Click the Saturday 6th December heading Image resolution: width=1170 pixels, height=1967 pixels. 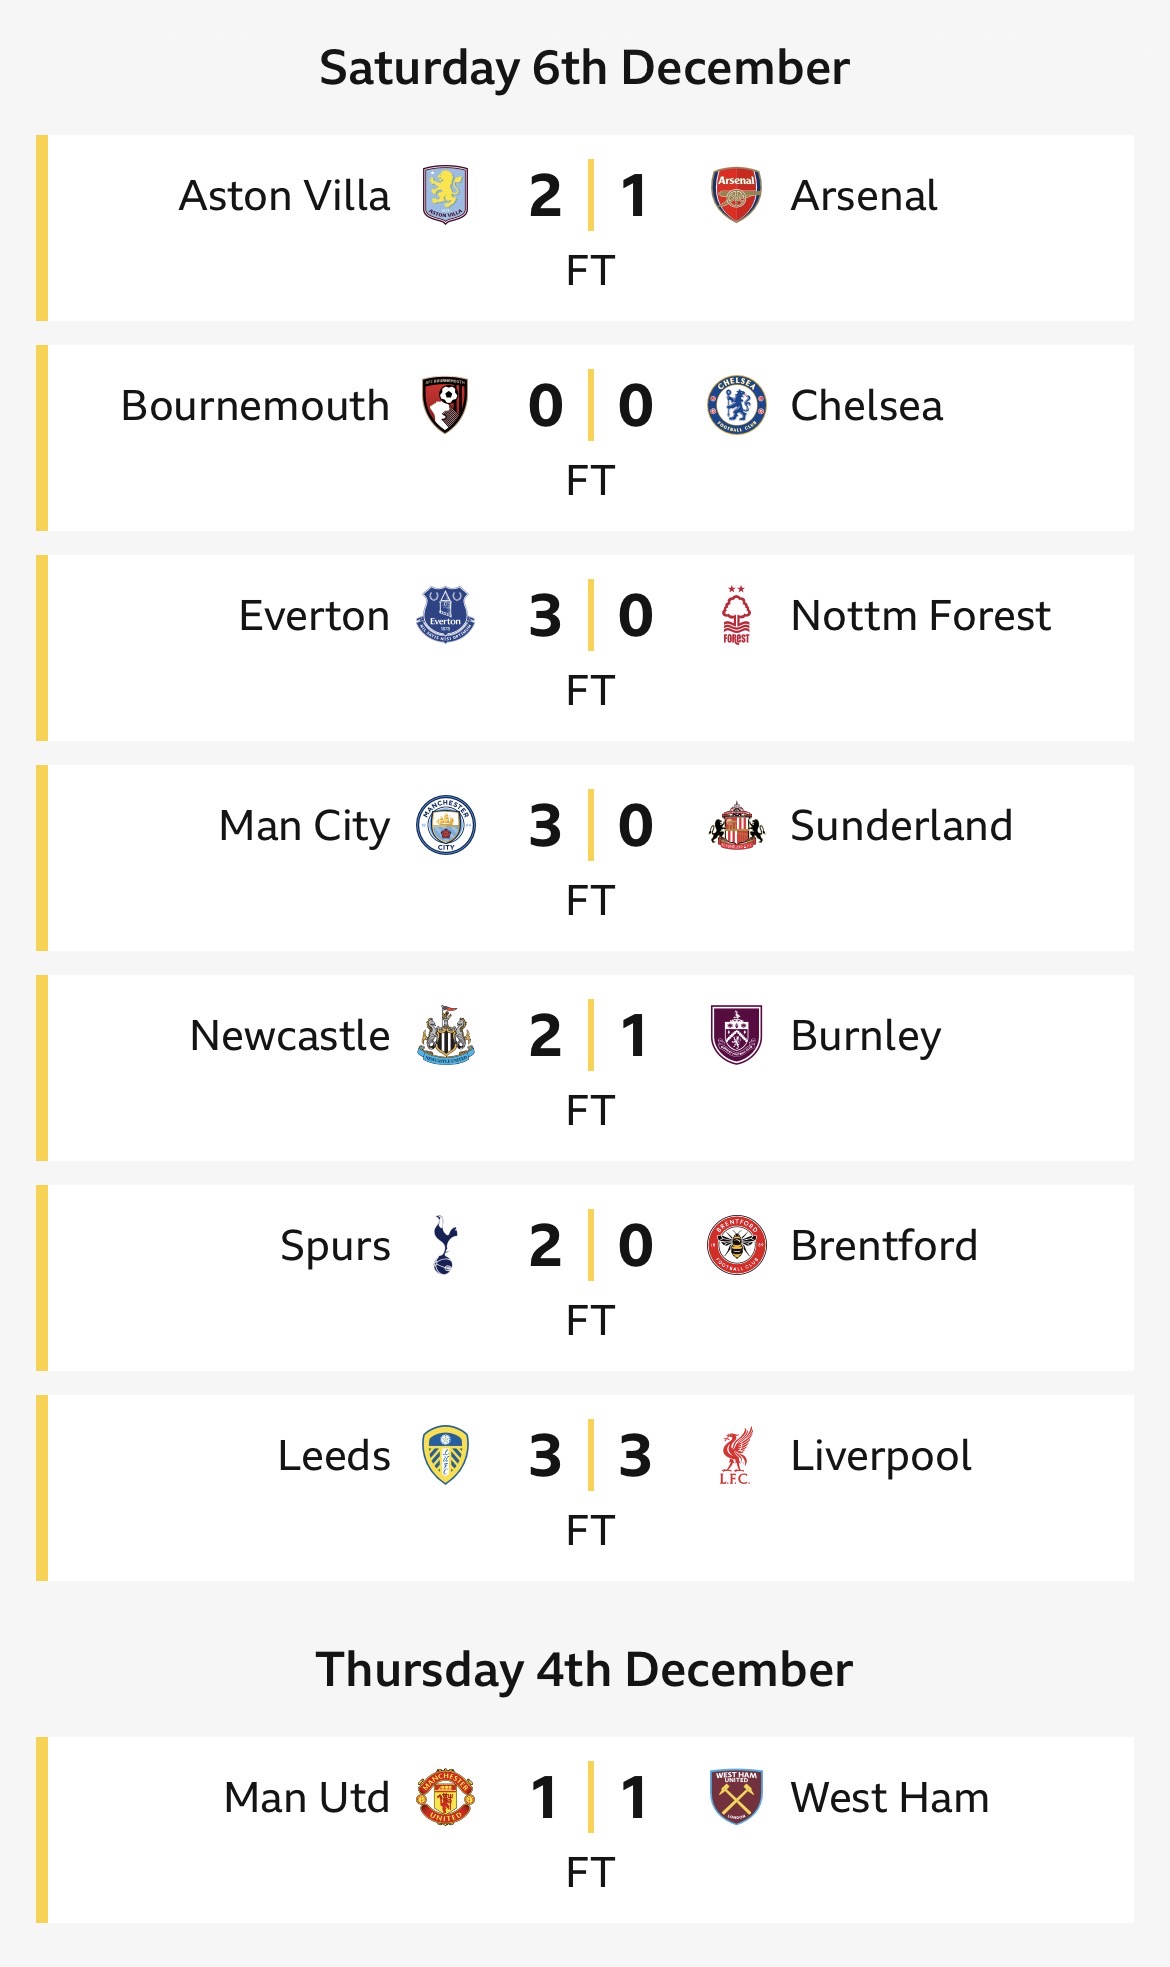pyautogui.click(x=584, y=68)
